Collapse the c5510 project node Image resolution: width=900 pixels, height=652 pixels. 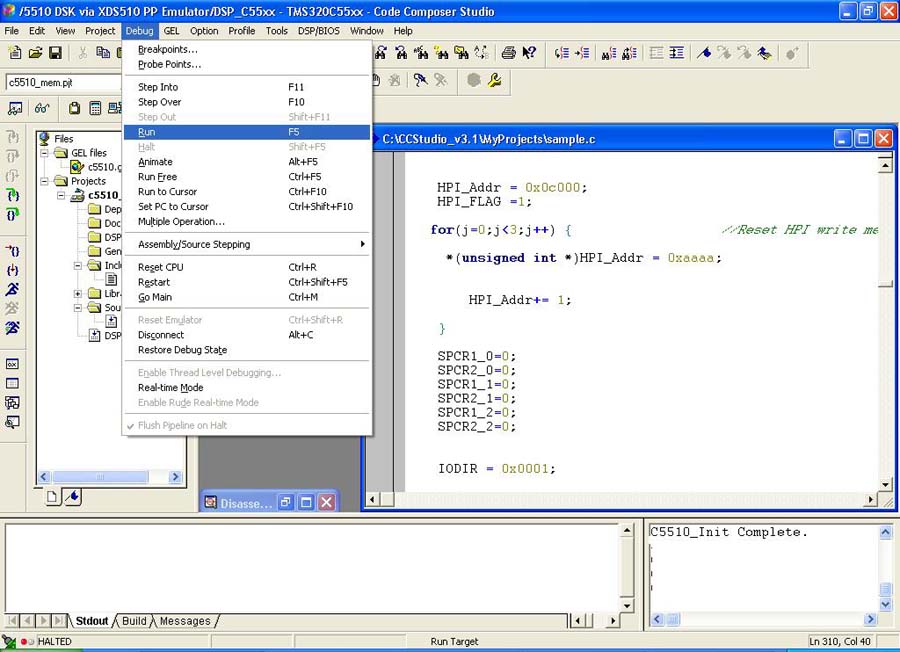[61, 195]
